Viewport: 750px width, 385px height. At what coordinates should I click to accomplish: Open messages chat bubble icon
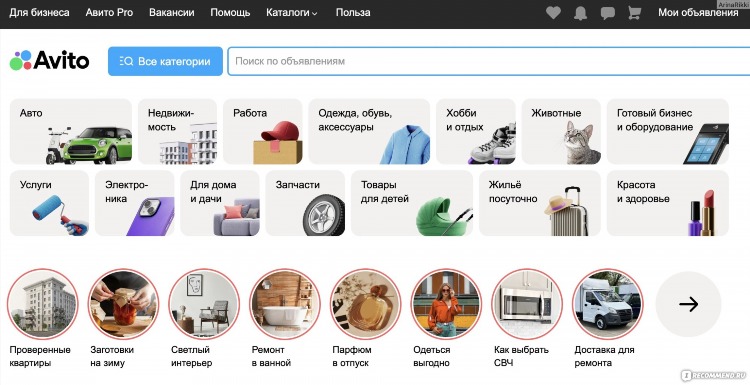coord(607,13)
